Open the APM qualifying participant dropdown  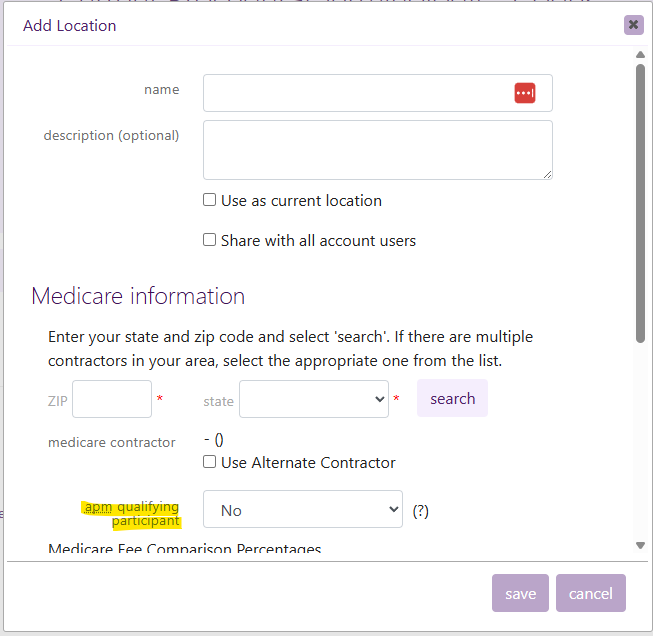point(302,510)
